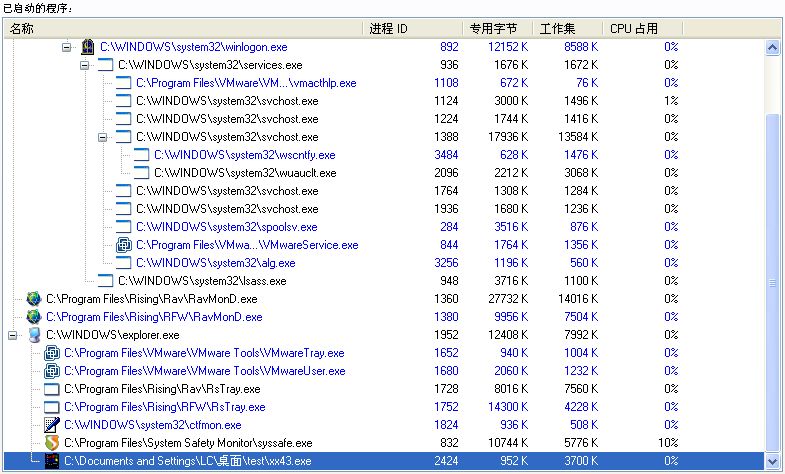
Task: Click the icon of svchost.exe PID 1764
Action: point(123,191)
